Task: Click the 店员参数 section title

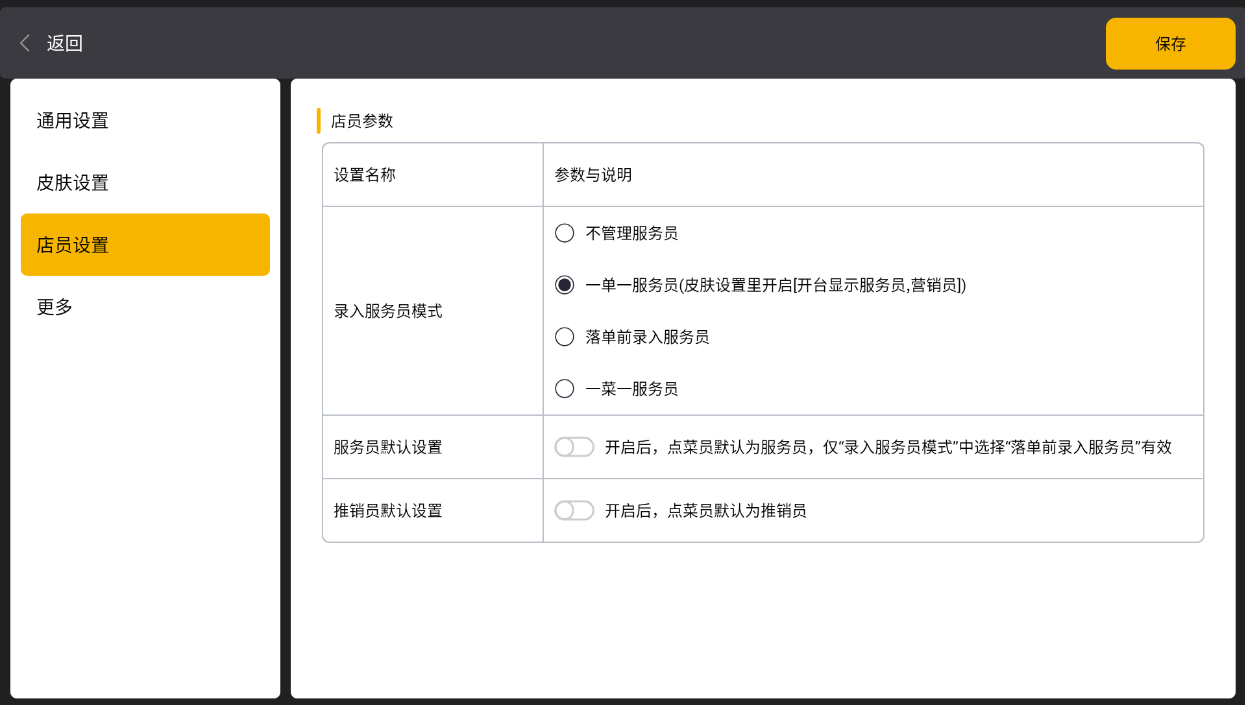Action: 362,121
